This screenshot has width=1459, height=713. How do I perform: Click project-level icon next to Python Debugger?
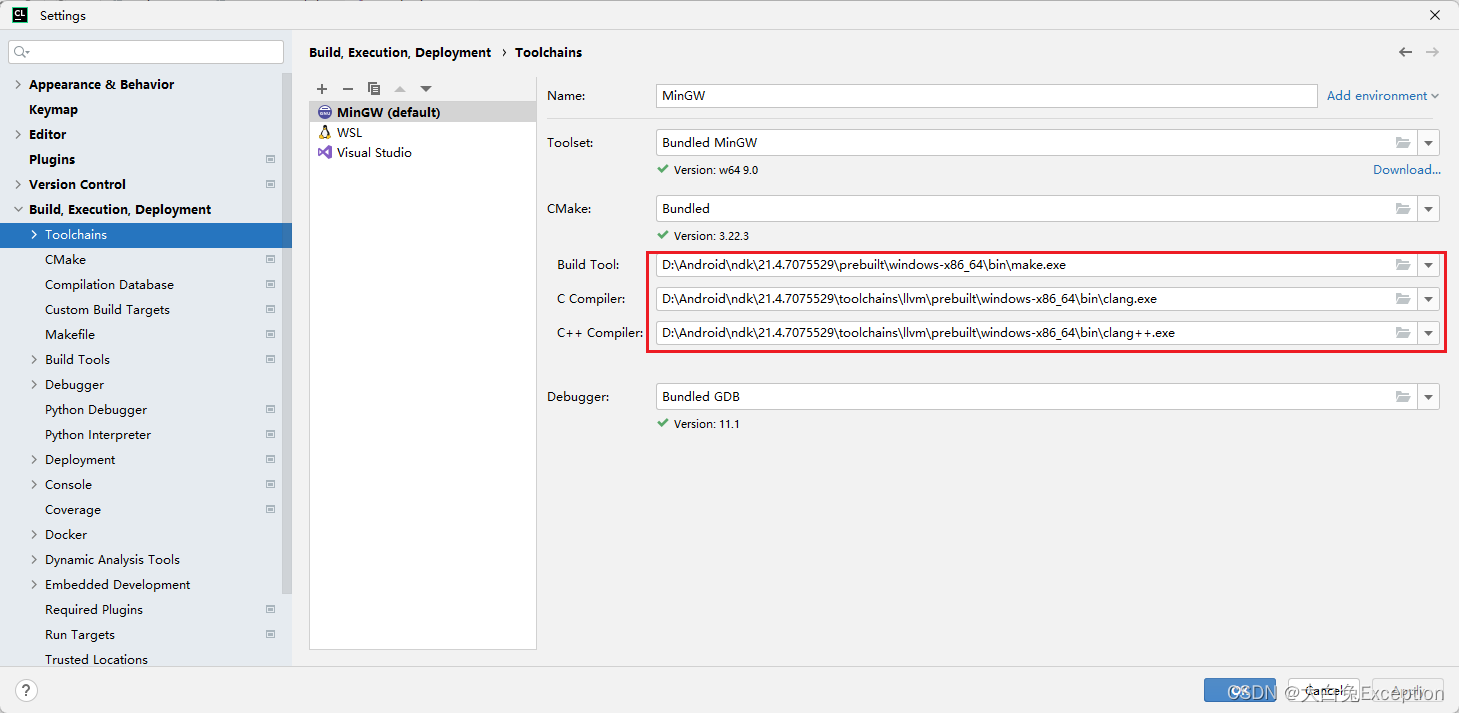tap(270, 409)
